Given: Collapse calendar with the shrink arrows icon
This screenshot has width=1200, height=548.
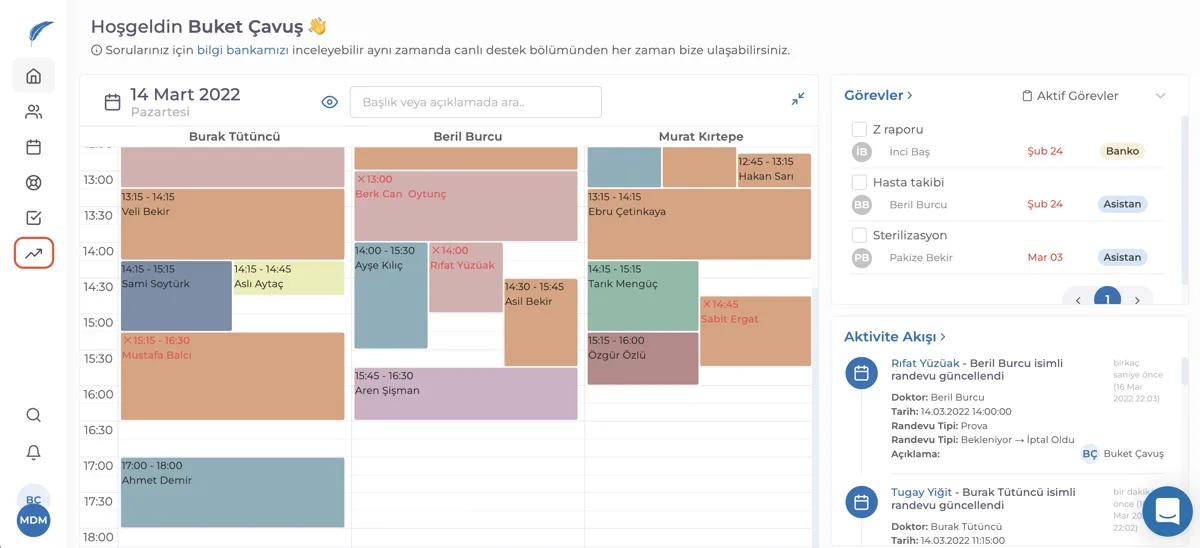Looking at the screenshot, I should click(798, 99).
